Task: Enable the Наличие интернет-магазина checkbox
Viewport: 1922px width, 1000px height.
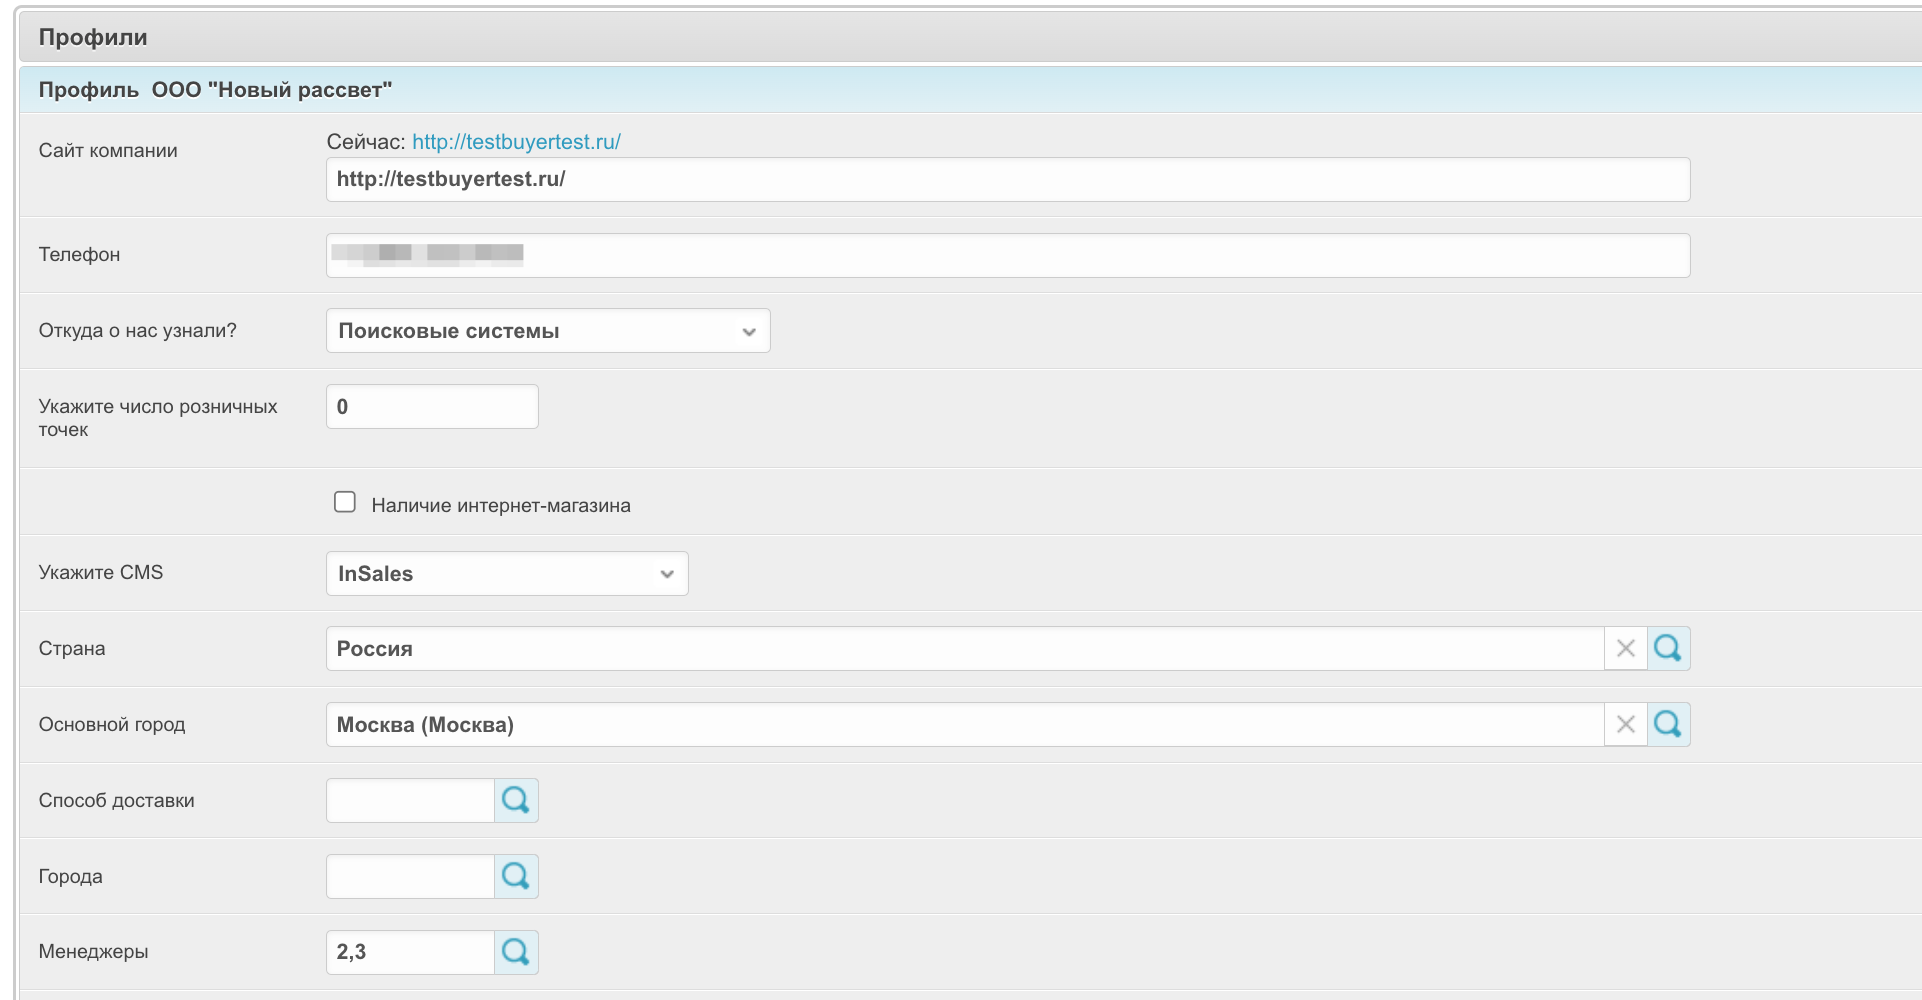Action: click(x=345, y=502)
